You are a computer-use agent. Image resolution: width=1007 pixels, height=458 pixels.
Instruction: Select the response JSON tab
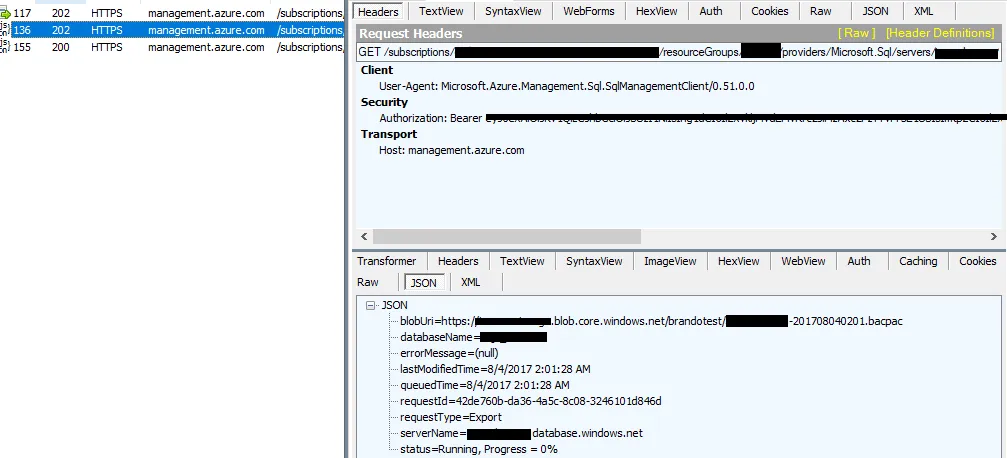(423, 283)
